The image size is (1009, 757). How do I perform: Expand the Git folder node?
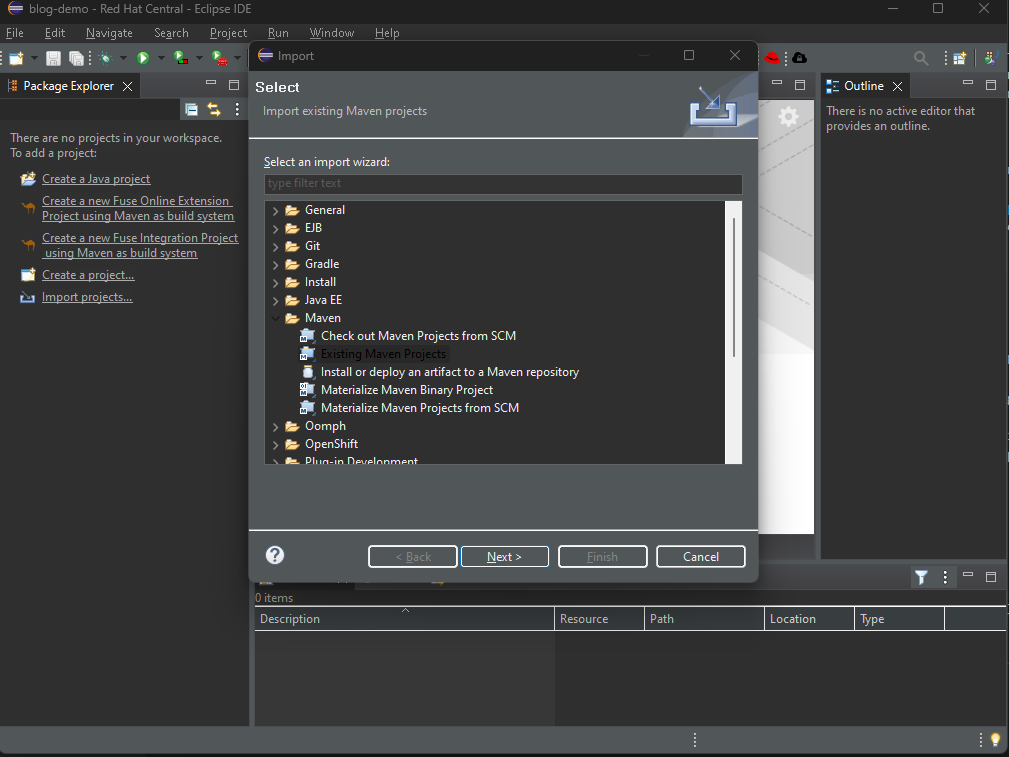click(x=275, y=247)
